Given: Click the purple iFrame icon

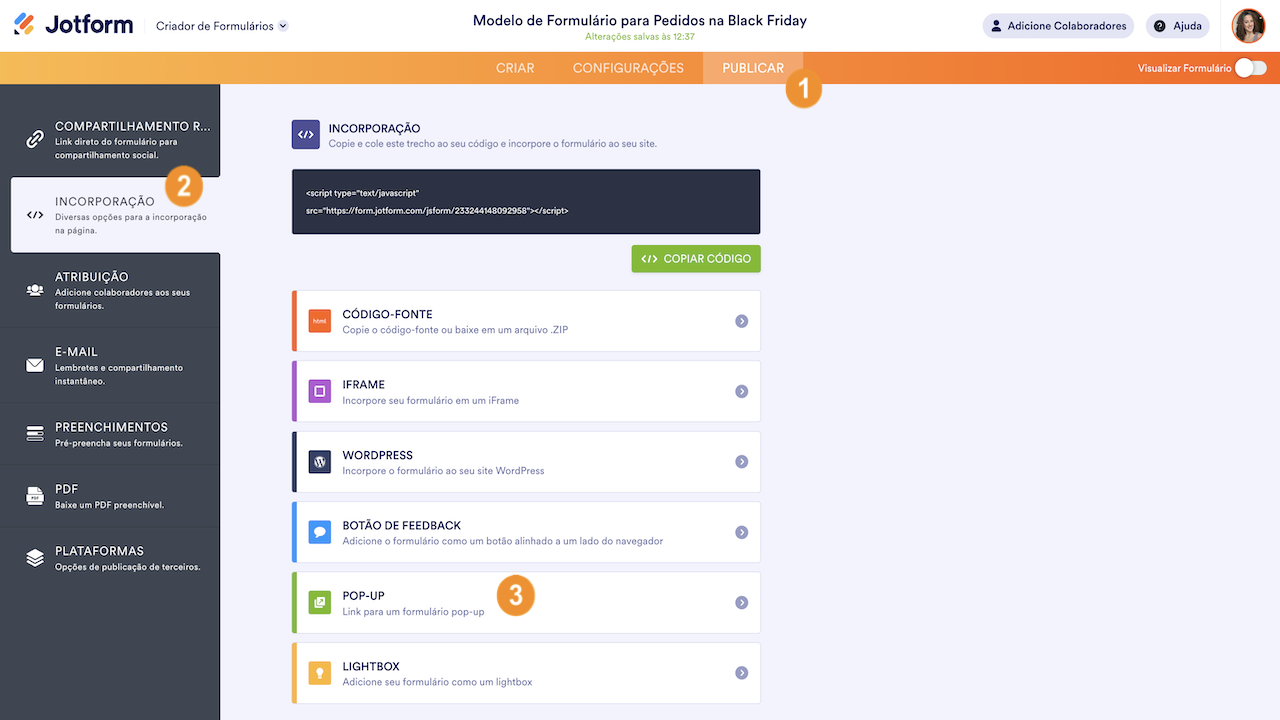Looking at the screenshot, I should click(x=320, y=391).
